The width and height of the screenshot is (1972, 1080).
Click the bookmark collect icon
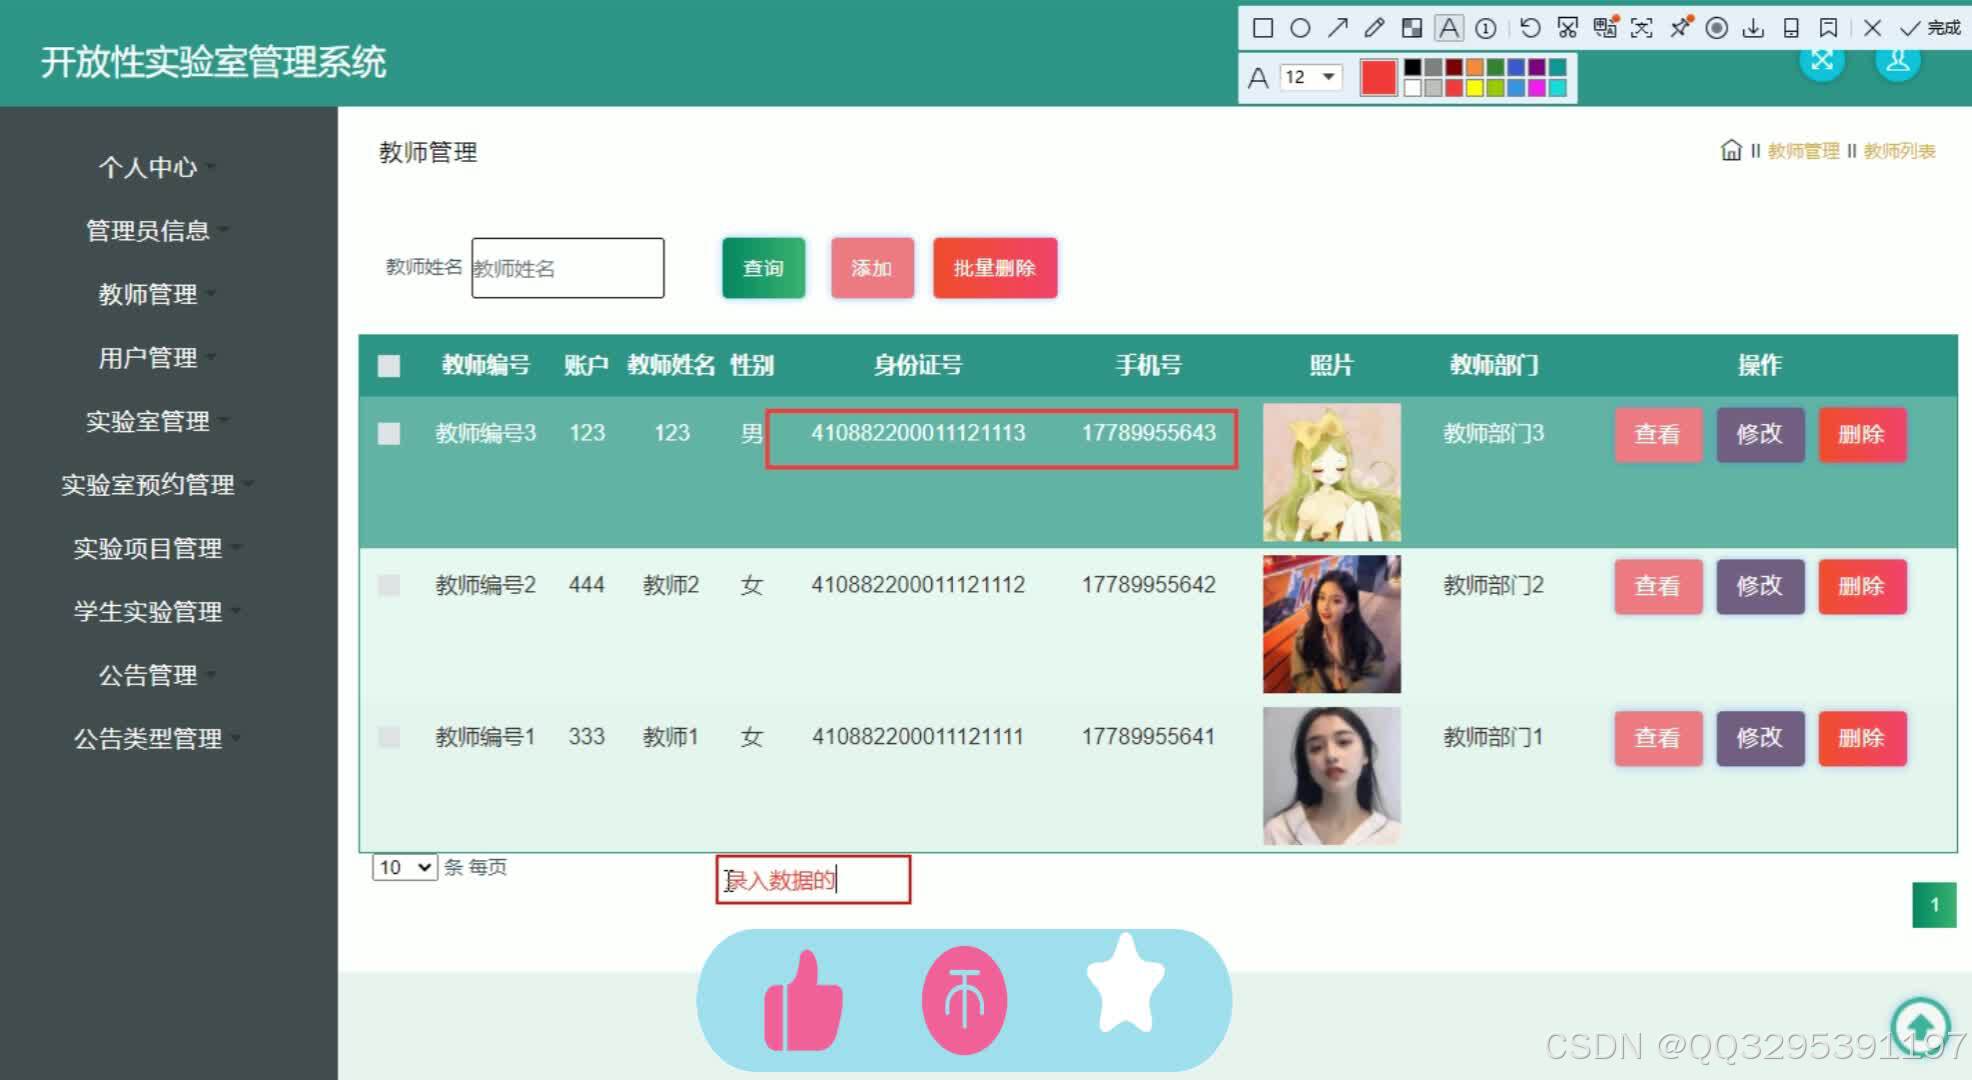[1828, 28]
